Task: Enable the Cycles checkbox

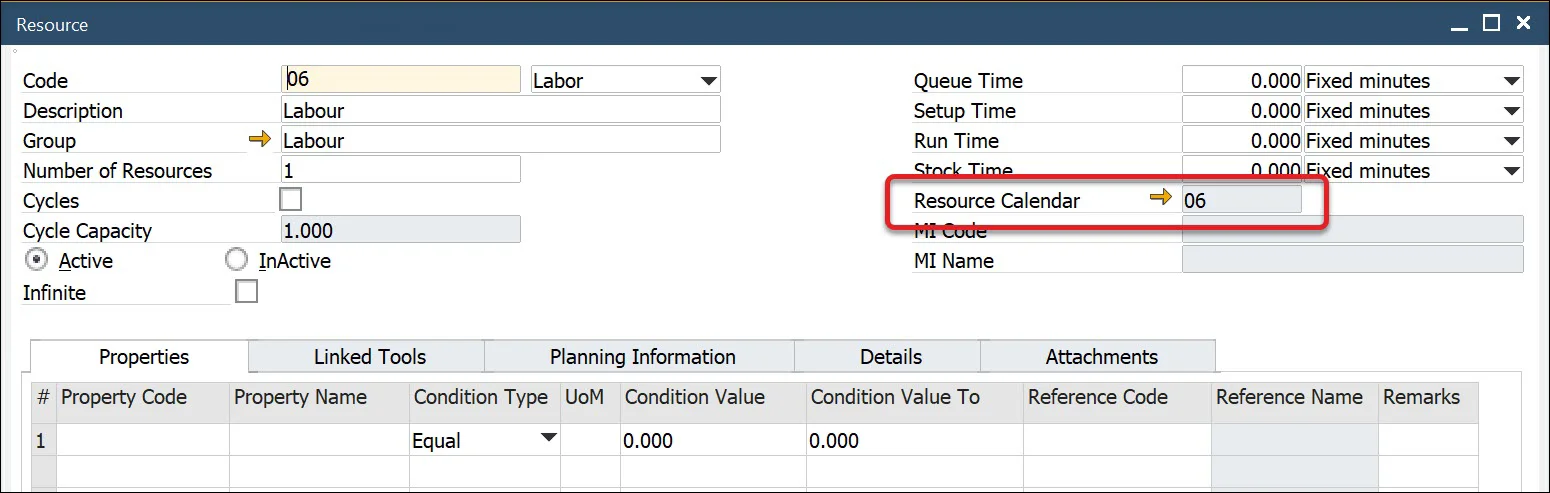Action: 291,199
